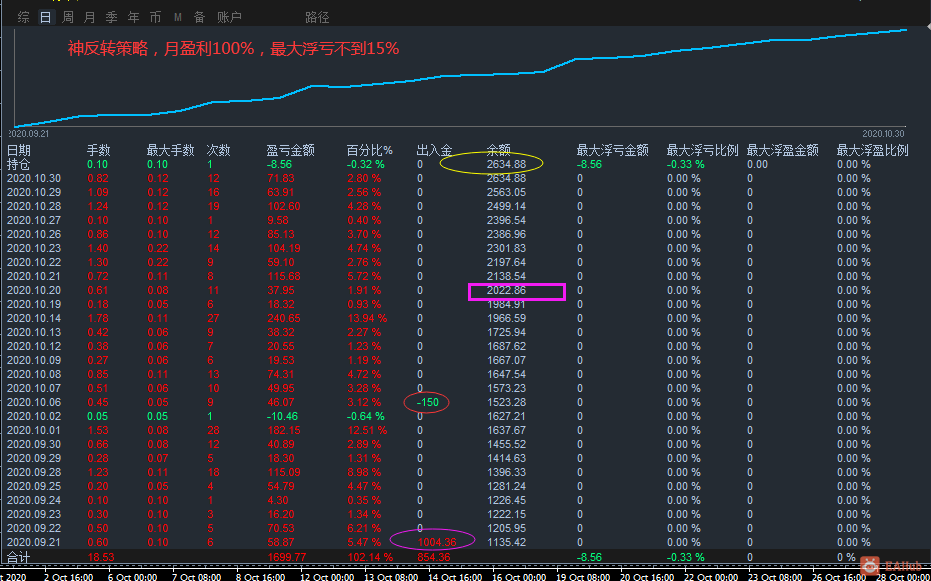Switch to the 综 summary tab

(x=24, y=17)
